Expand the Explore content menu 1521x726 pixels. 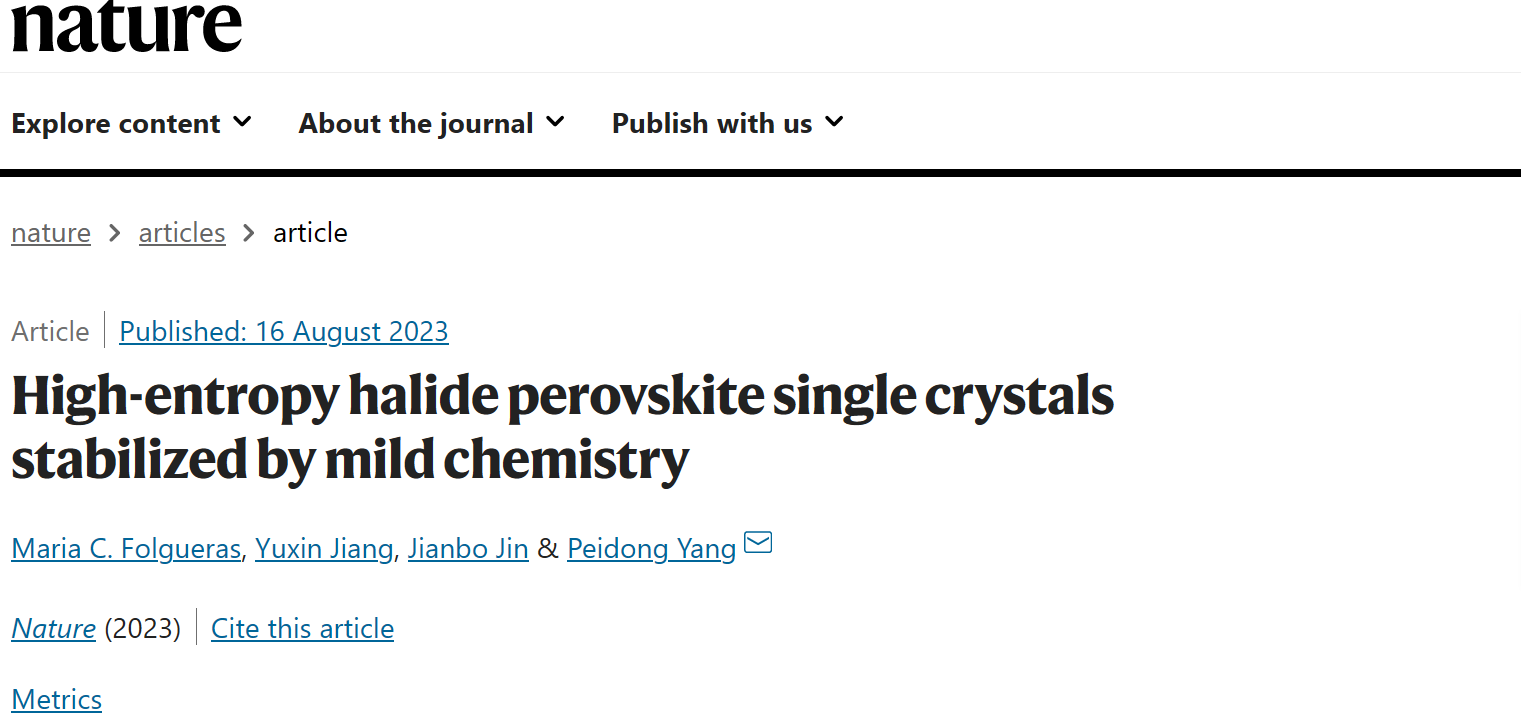(131, 123)
